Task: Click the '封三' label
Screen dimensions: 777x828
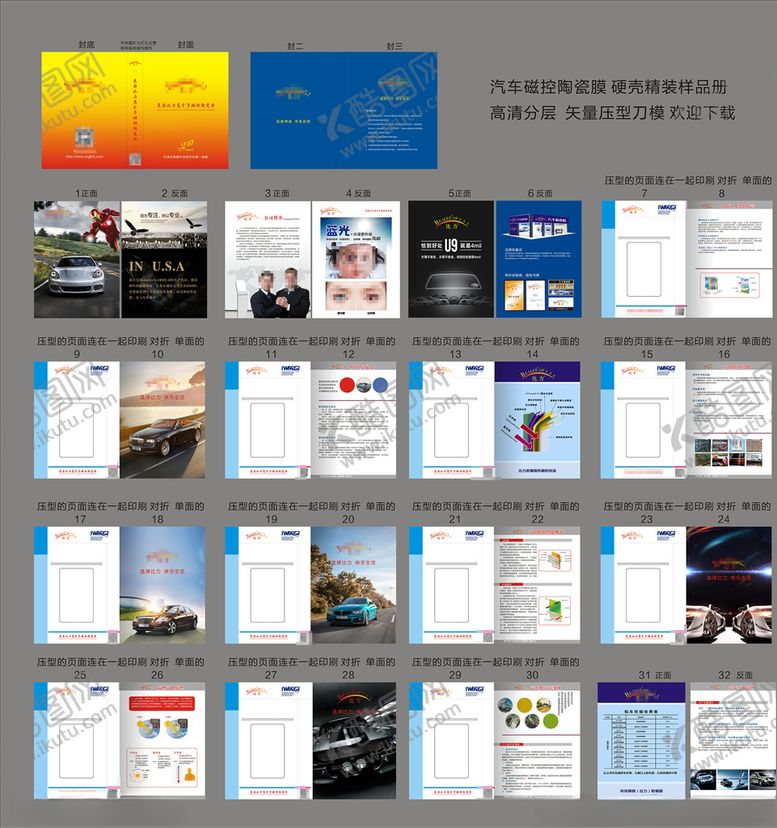Action: (395, 46)
